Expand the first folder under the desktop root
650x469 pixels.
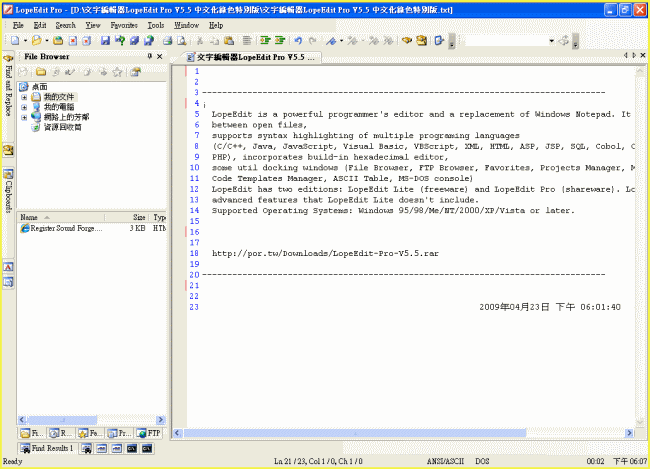23,97
